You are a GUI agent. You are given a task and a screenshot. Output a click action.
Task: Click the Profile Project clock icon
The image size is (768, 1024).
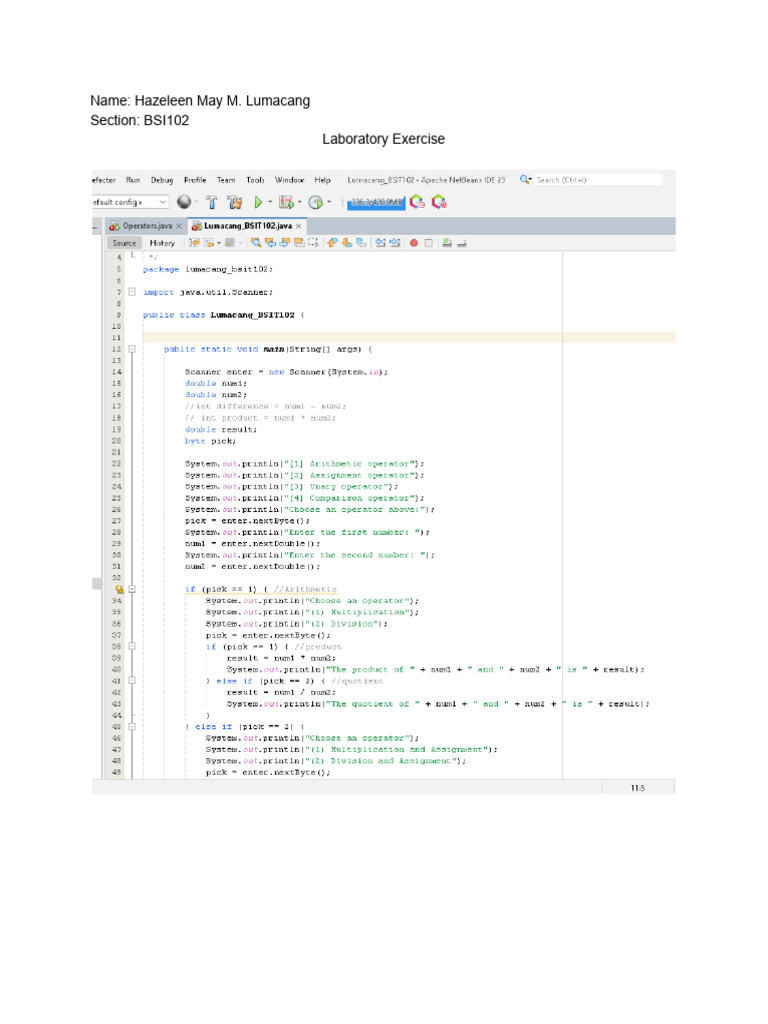(315, 202)
